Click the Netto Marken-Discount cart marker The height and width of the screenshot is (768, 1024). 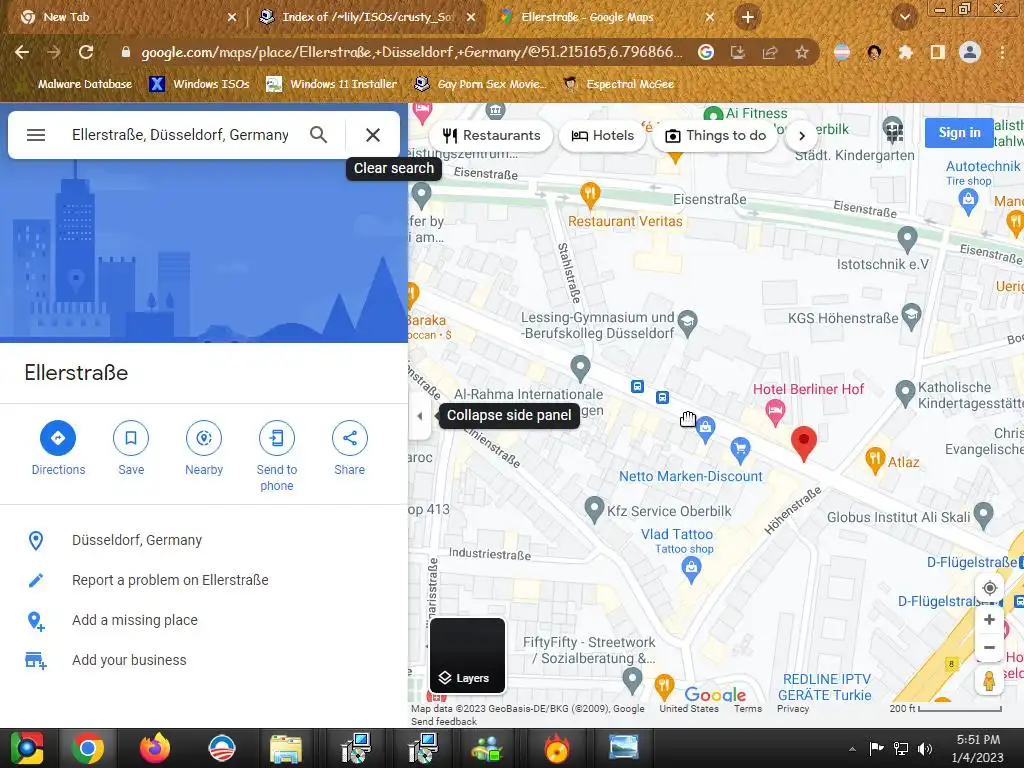point(740,449)
